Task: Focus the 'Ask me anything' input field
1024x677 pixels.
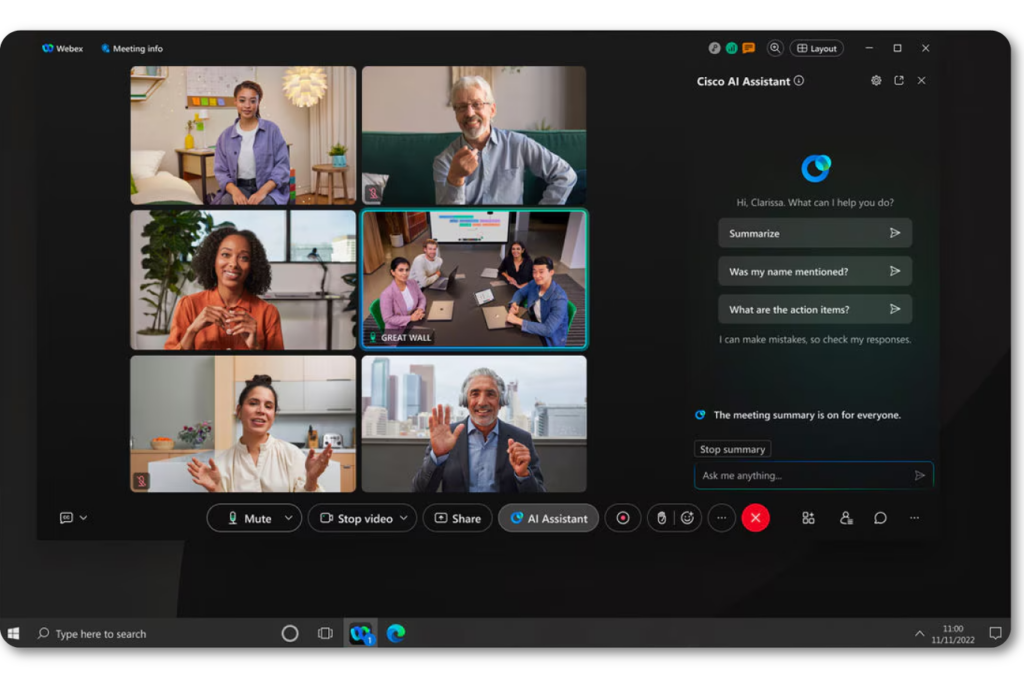Action: click(814, 475)
